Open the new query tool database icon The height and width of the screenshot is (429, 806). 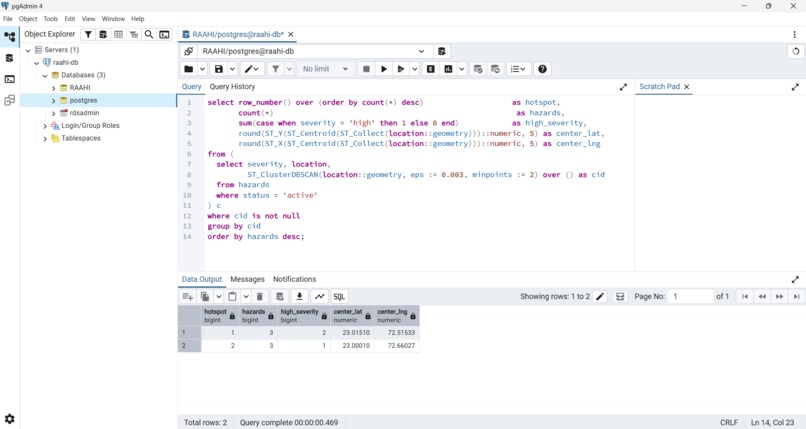point(441,51)
